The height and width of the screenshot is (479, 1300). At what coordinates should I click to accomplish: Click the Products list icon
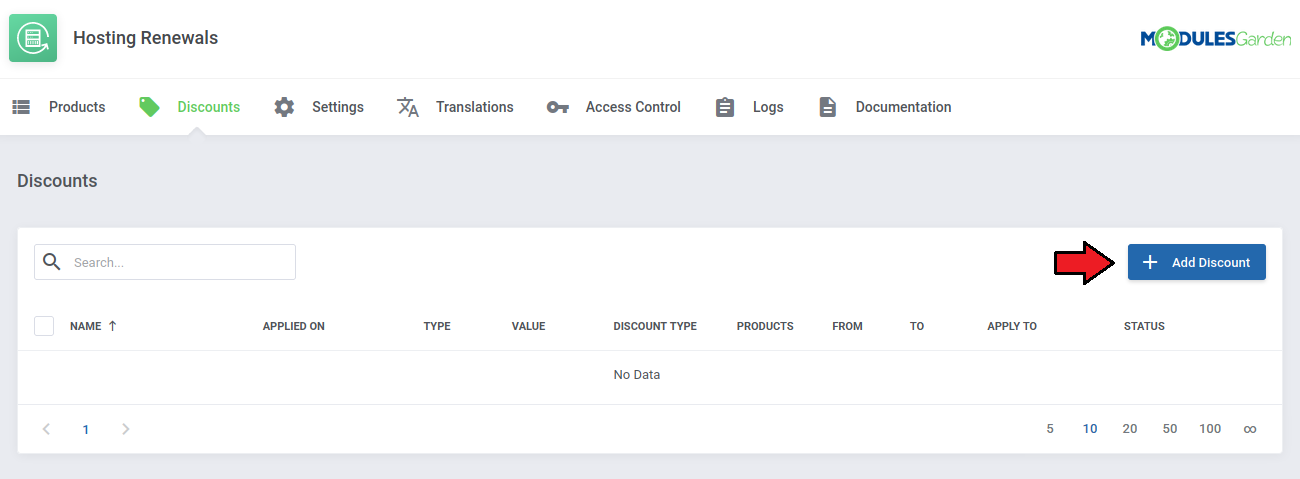pyautogui.click(x=21, y=107)
